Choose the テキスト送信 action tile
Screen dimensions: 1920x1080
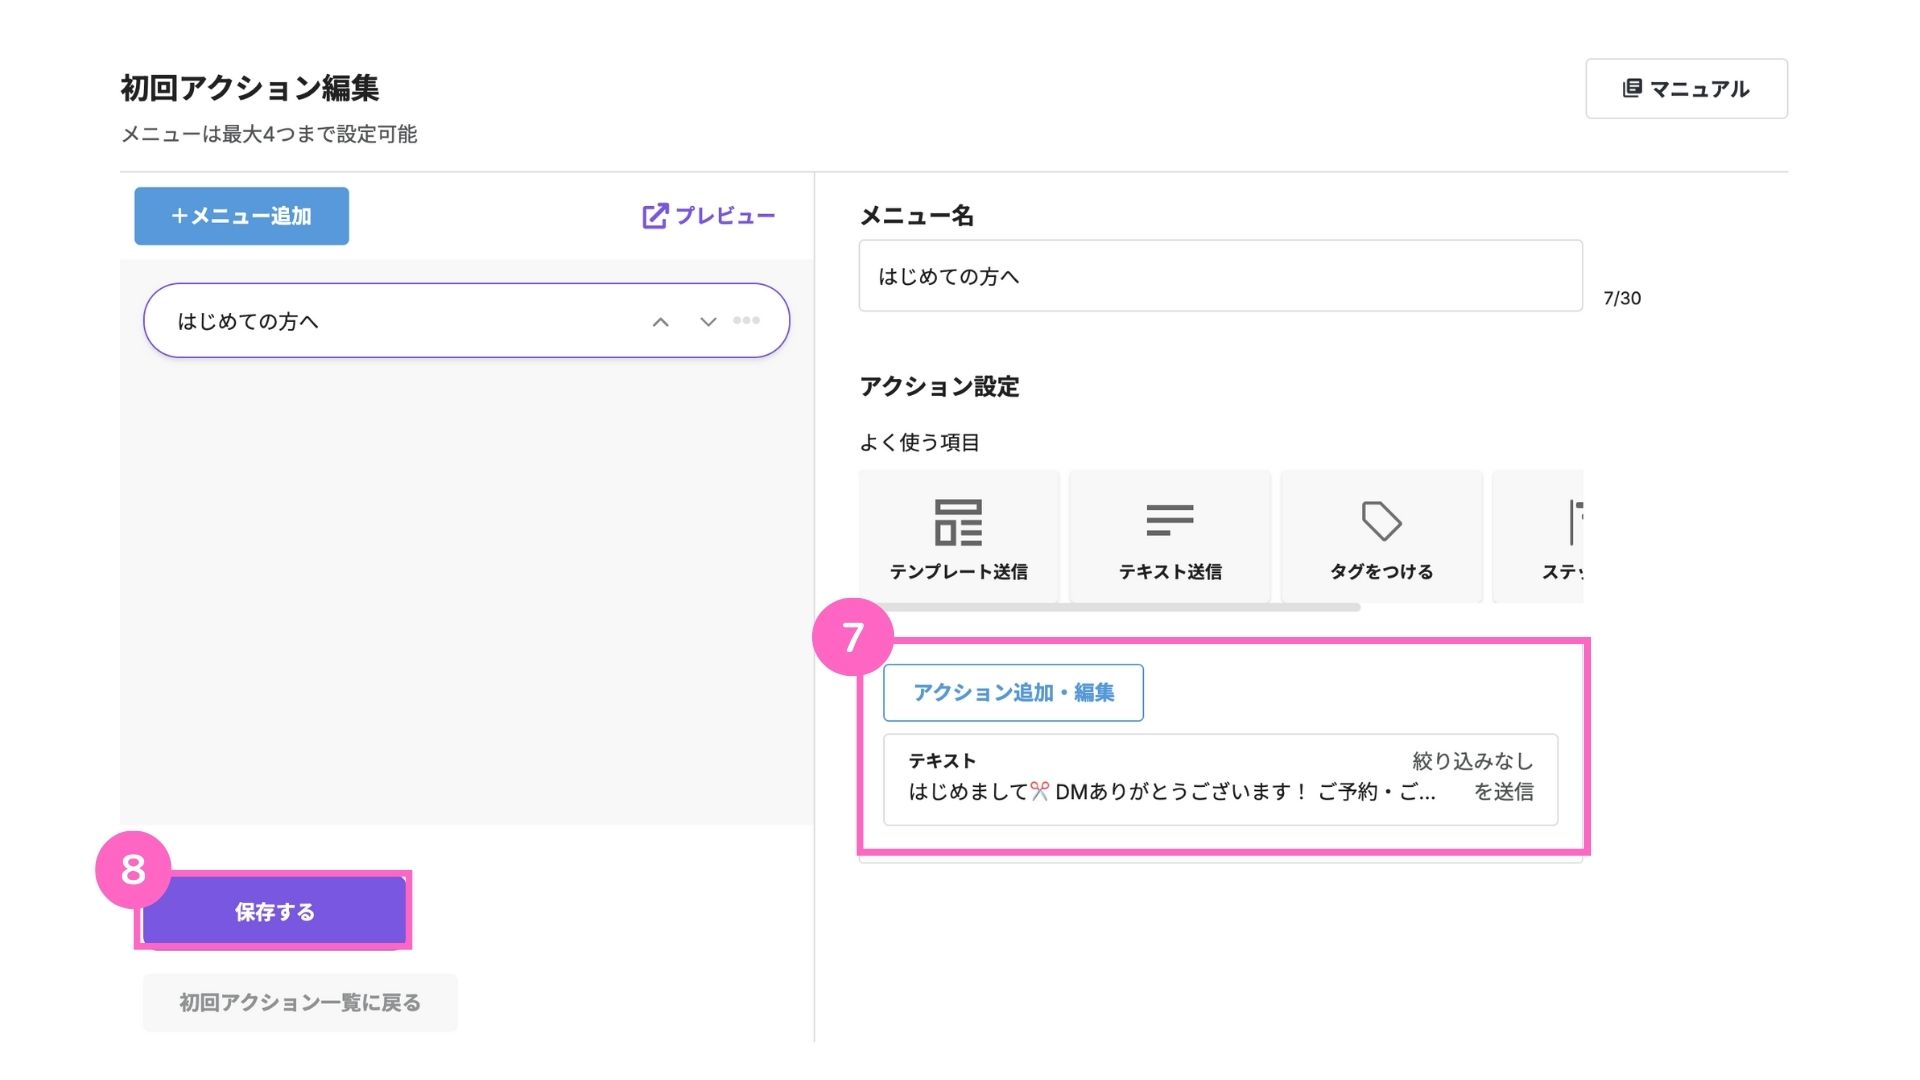coord(1170,537)
